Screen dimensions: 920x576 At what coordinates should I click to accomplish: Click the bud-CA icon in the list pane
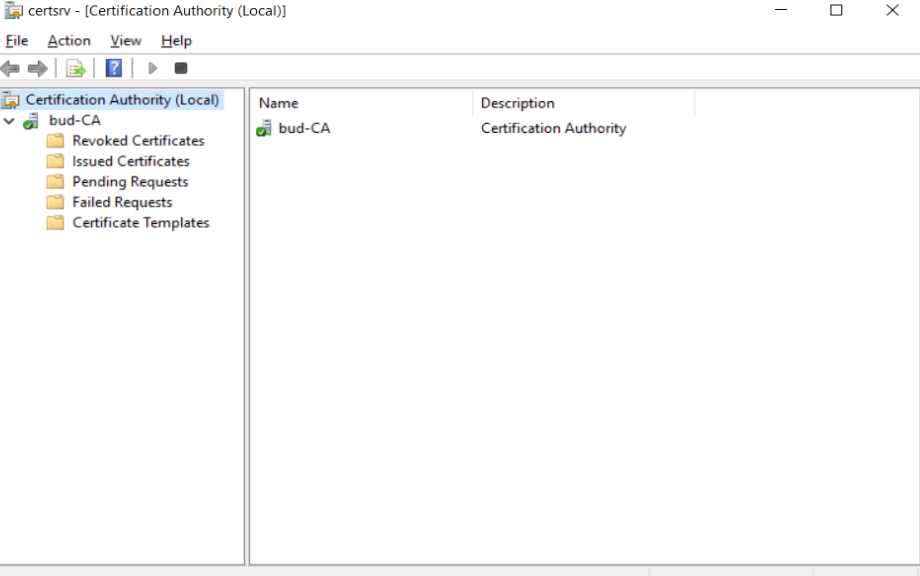click(264, 128)
